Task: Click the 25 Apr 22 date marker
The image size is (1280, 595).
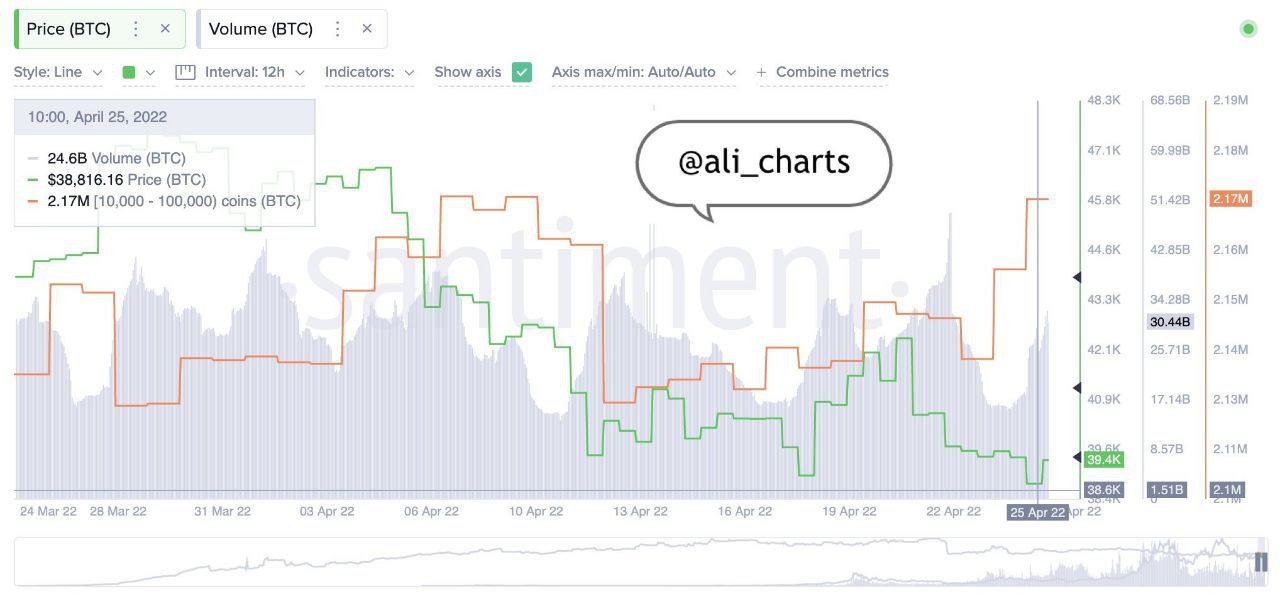Action: point(1037,512)
